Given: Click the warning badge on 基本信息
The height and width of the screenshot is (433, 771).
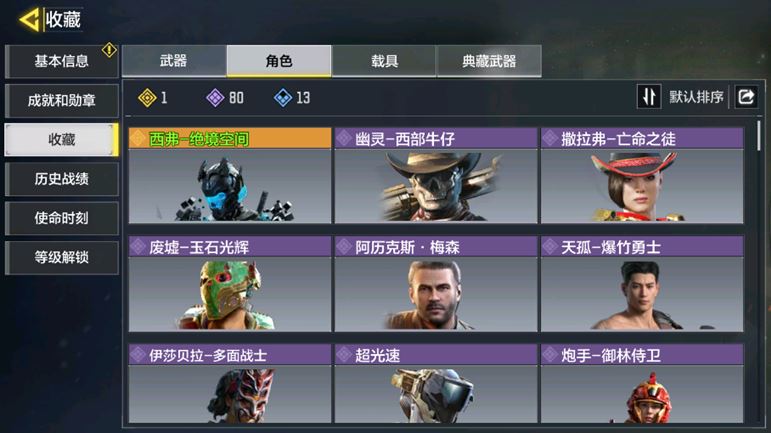Looking at the screenshot, I should click(109, 50).
